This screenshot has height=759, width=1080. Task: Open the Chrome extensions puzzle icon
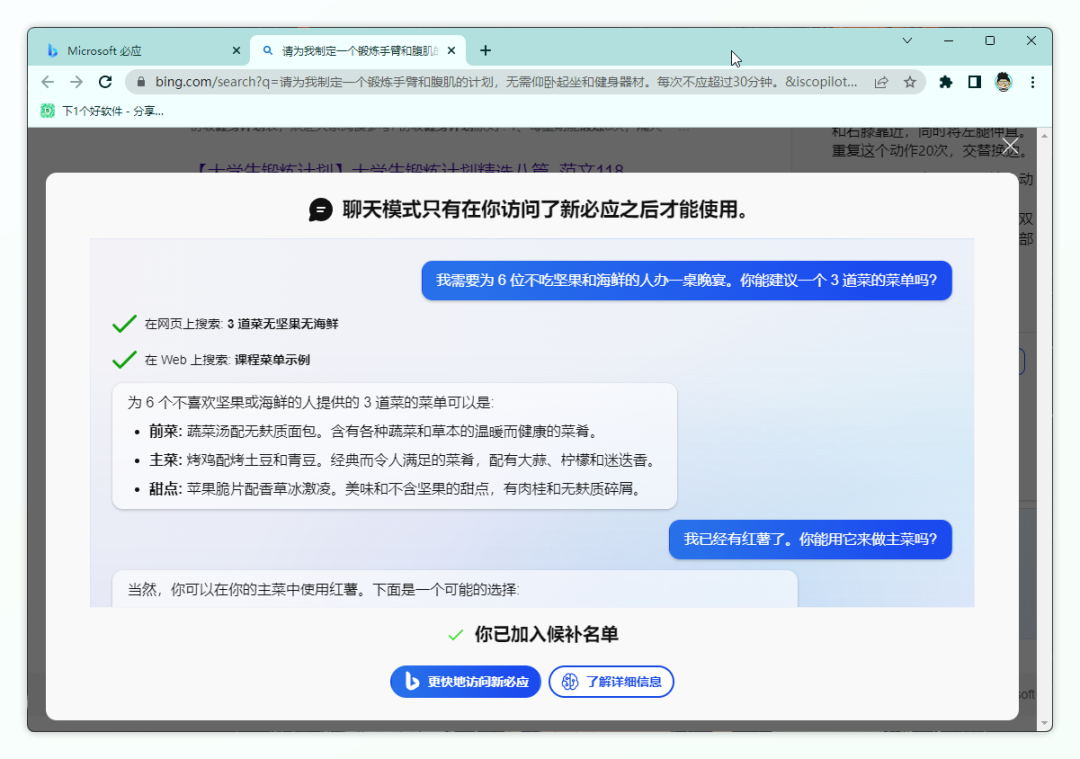point(945,82)
